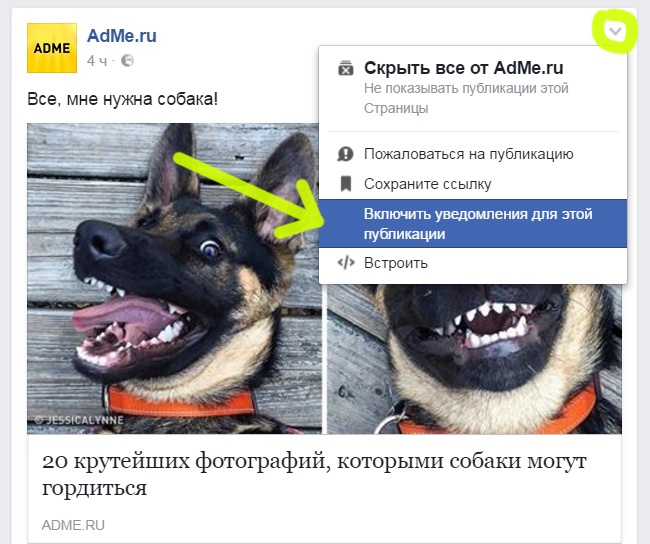Open article headline '20 крутейших фотографий'
The height and width of the screenshot is (544, 650).
click(314, 474)
